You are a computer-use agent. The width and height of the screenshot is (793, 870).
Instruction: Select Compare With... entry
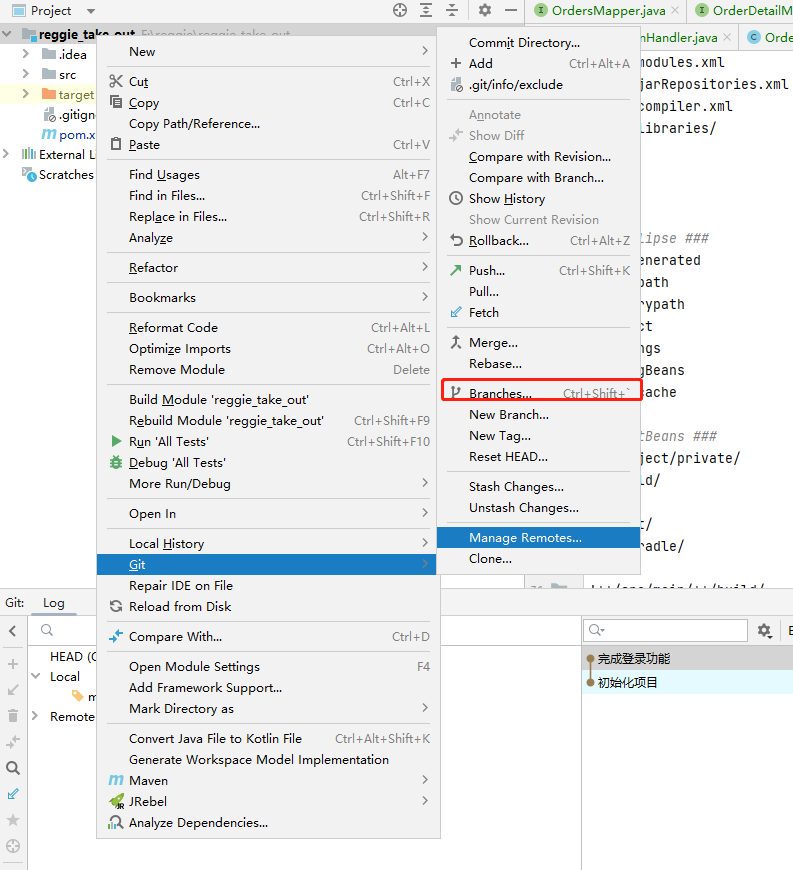(x=269, y=637)
